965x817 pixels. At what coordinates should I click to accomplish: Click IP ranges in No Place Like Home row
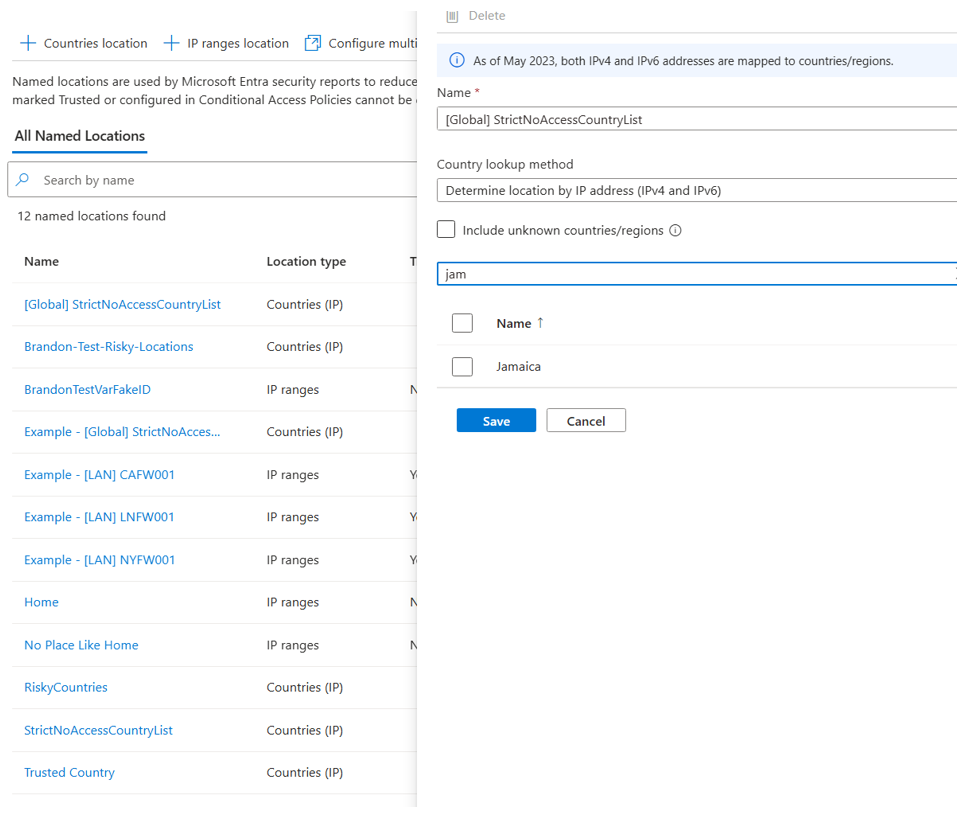[x=292, y=645]
